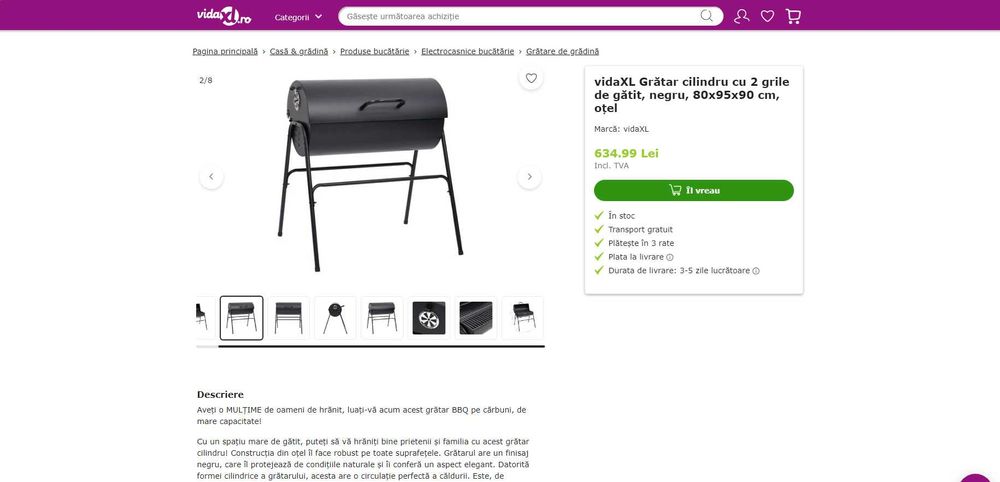Image resolution: width=1000 pixels, height=482 pixels.
Task: Navigate to Grătare de grădină breadcrumb
Action: click(x=562, y=52)
